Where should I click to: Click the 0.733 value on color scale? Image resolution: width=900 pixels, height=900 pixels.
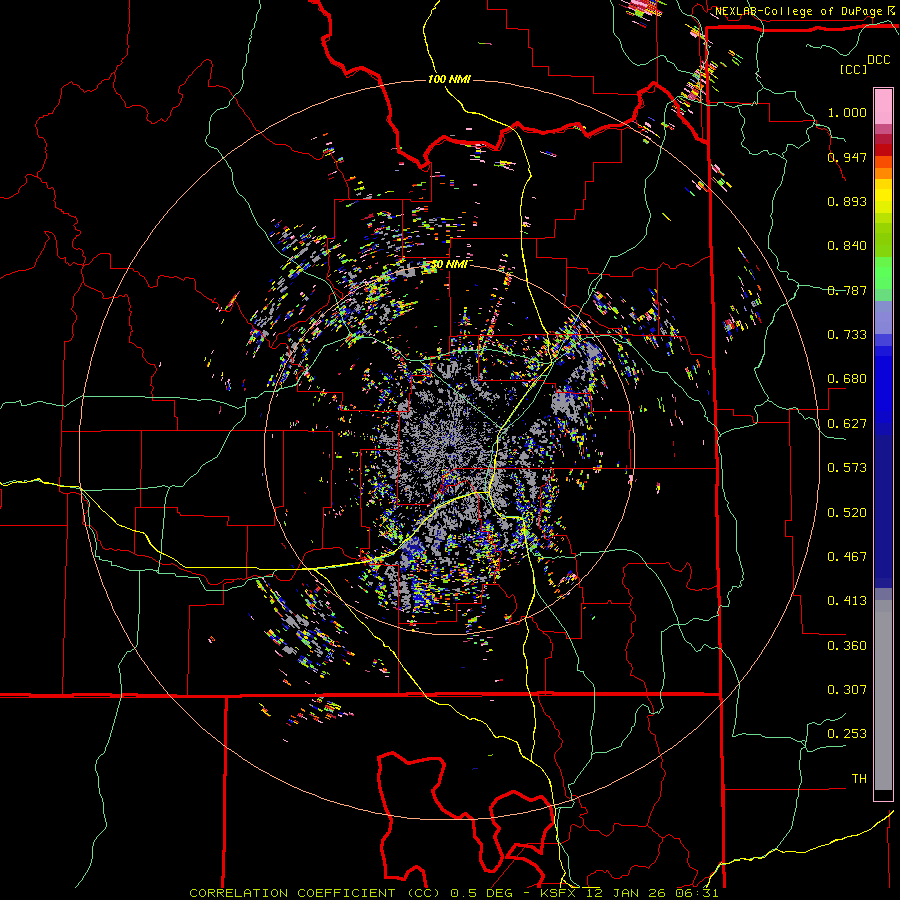[x=847, y=335]
